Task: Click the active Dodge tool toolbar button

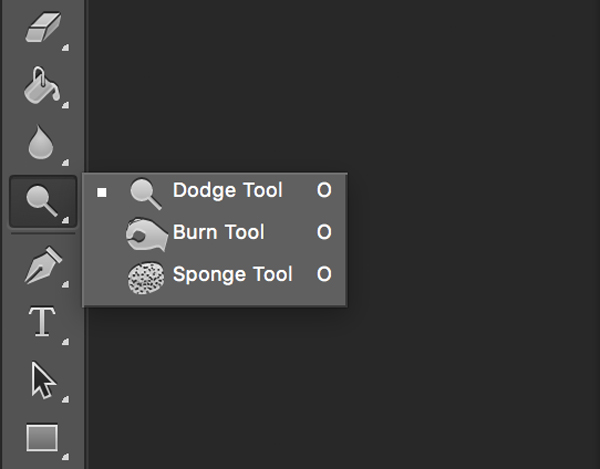Action: (42, 200)
